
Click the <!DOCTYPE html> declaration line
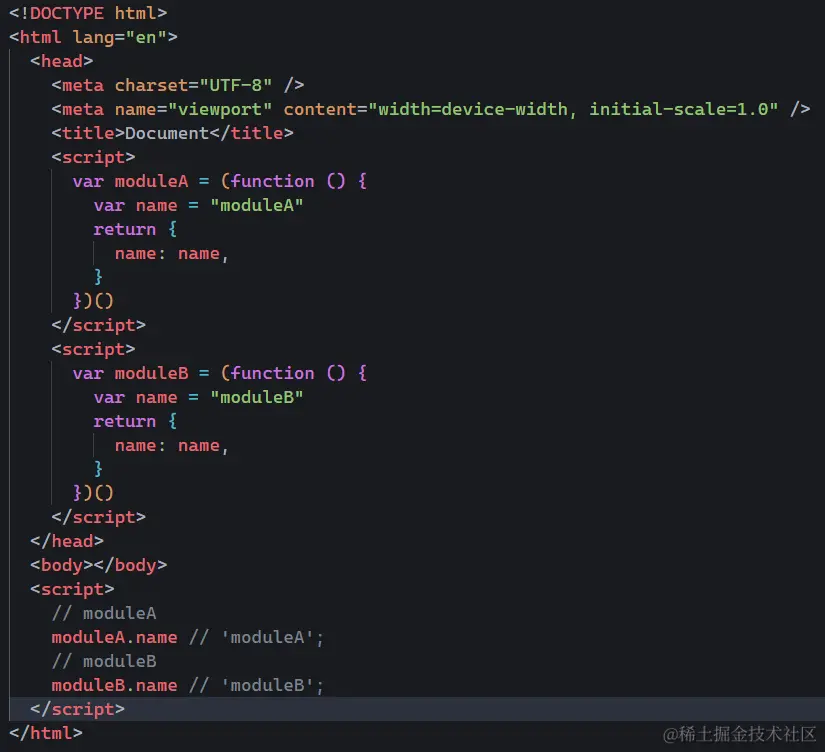click(x=88, y=13)
